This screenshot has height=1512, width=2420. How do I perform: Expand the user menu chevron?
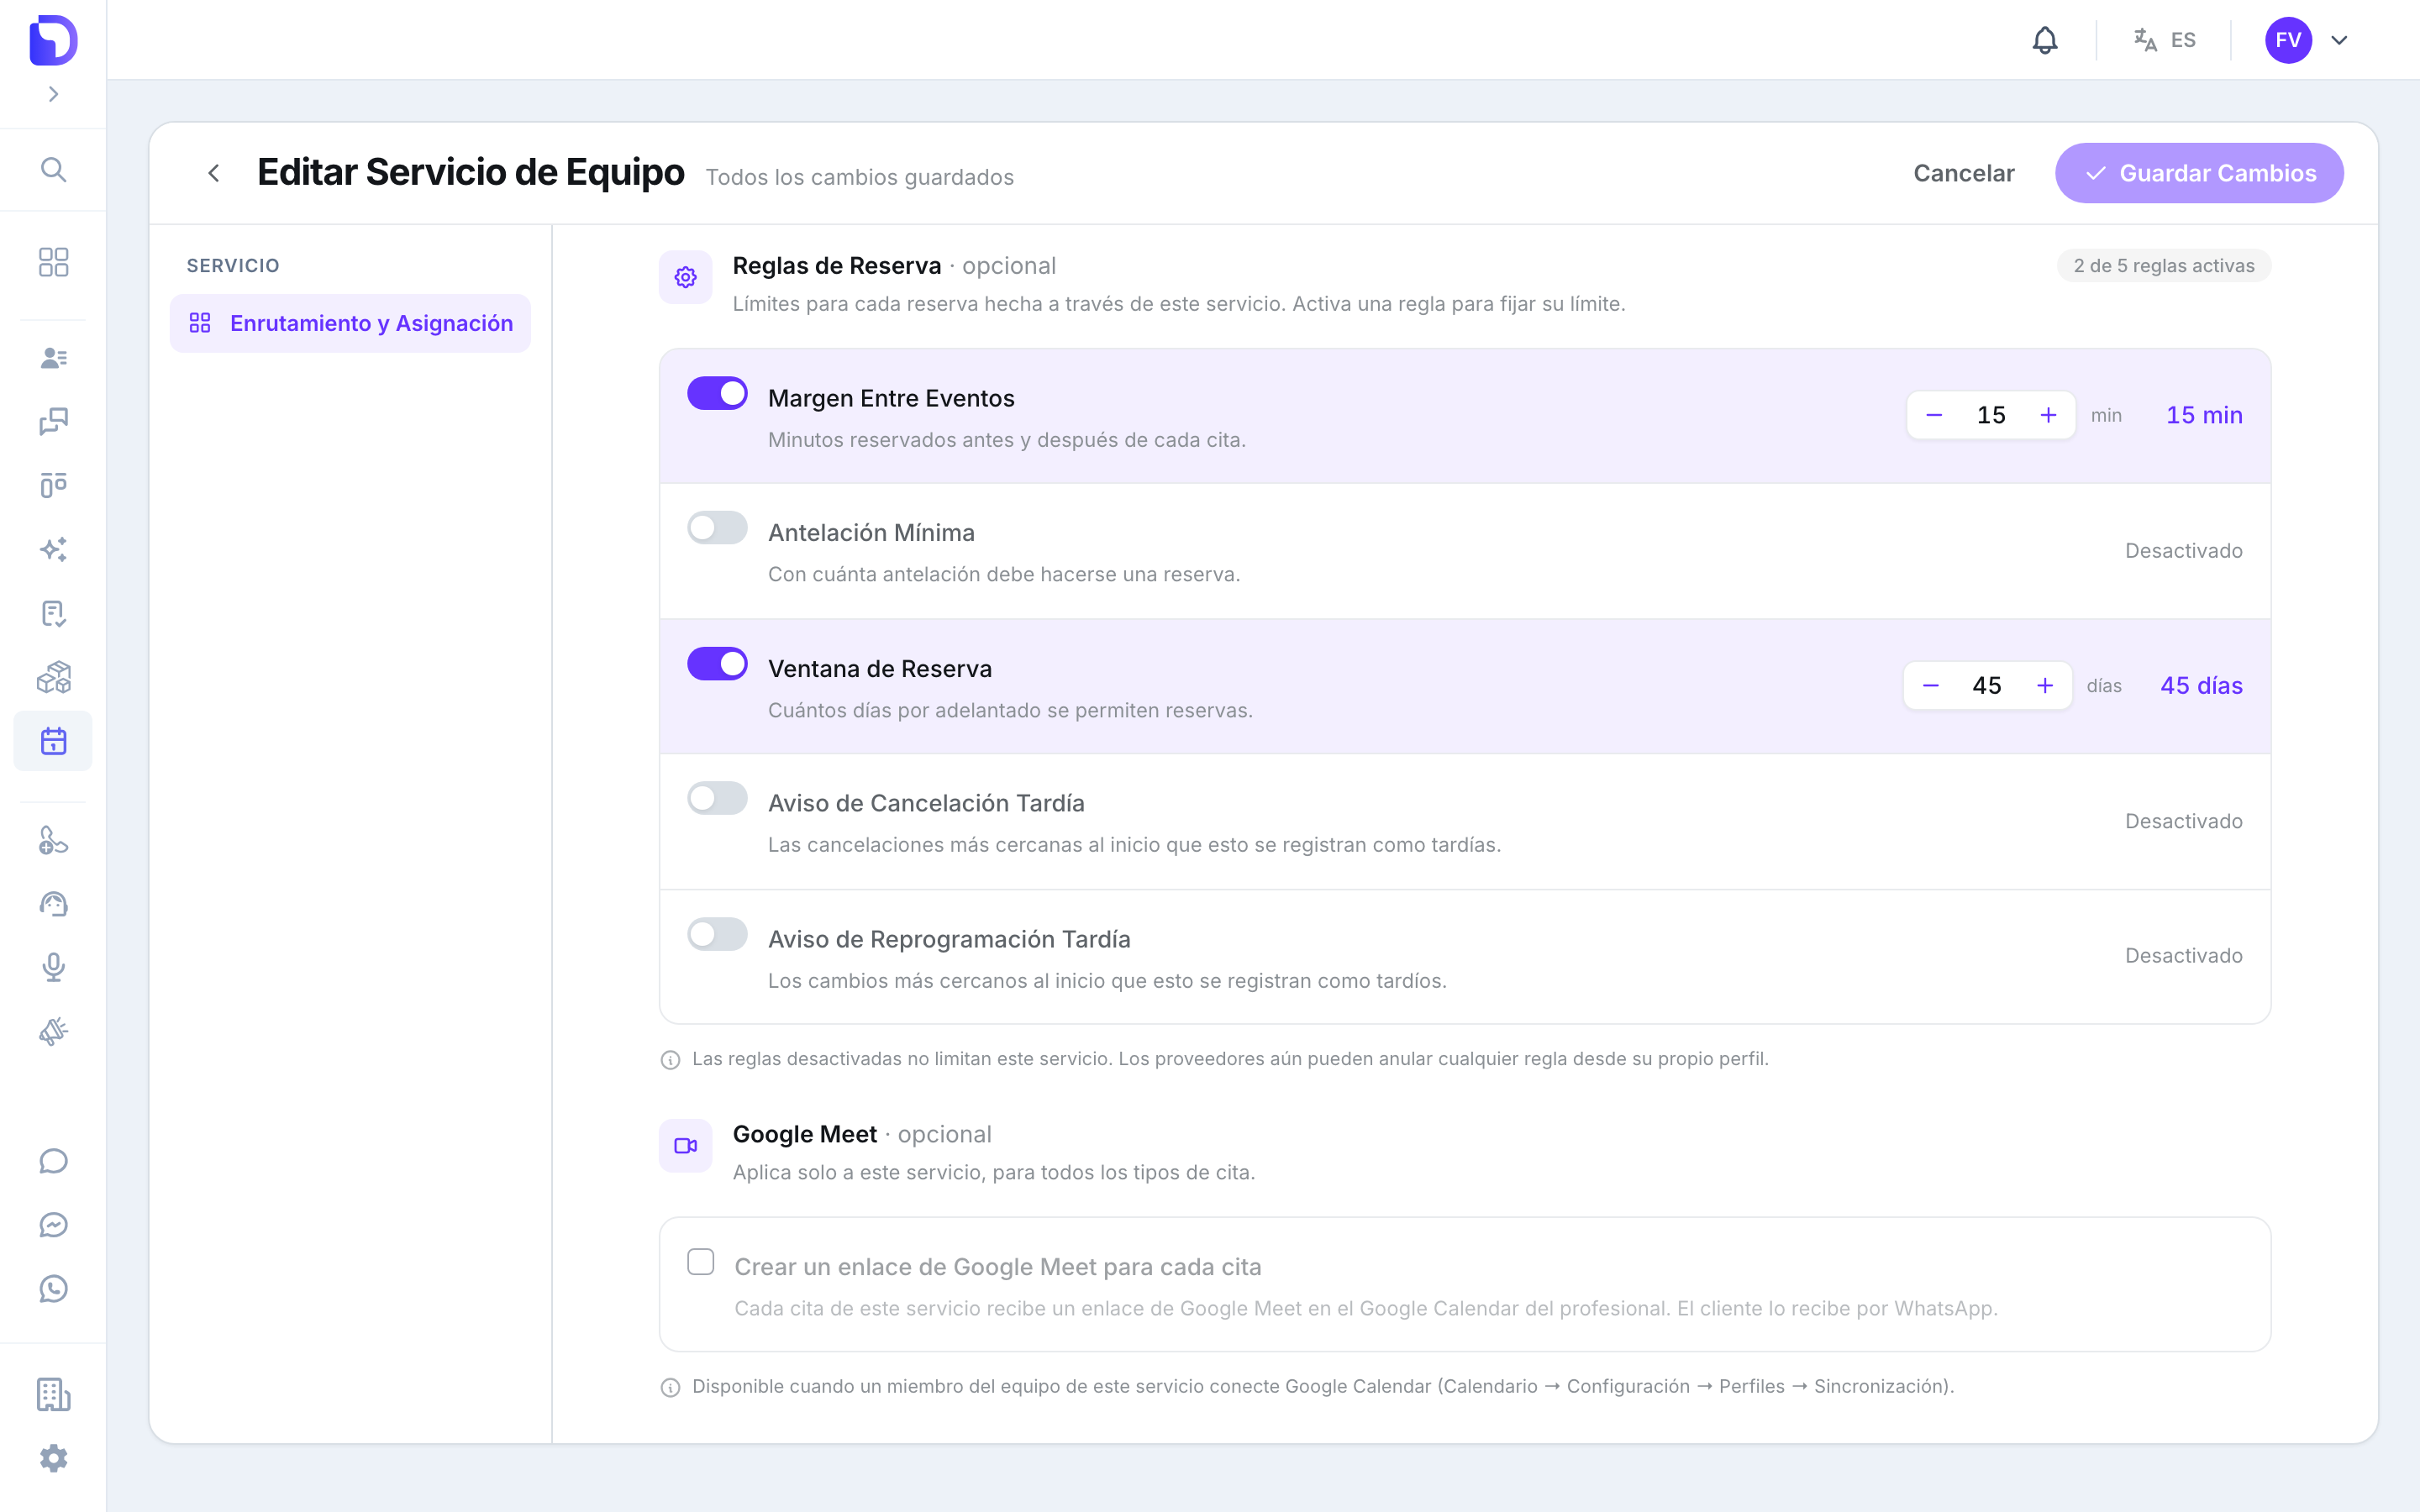point(2339,40)
